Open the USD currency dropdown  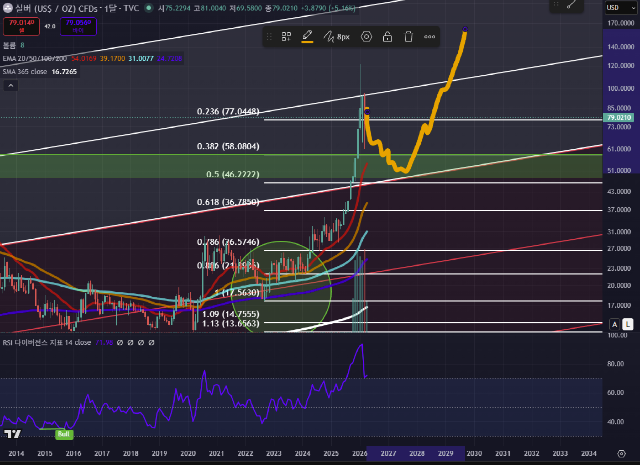(621, 7)
